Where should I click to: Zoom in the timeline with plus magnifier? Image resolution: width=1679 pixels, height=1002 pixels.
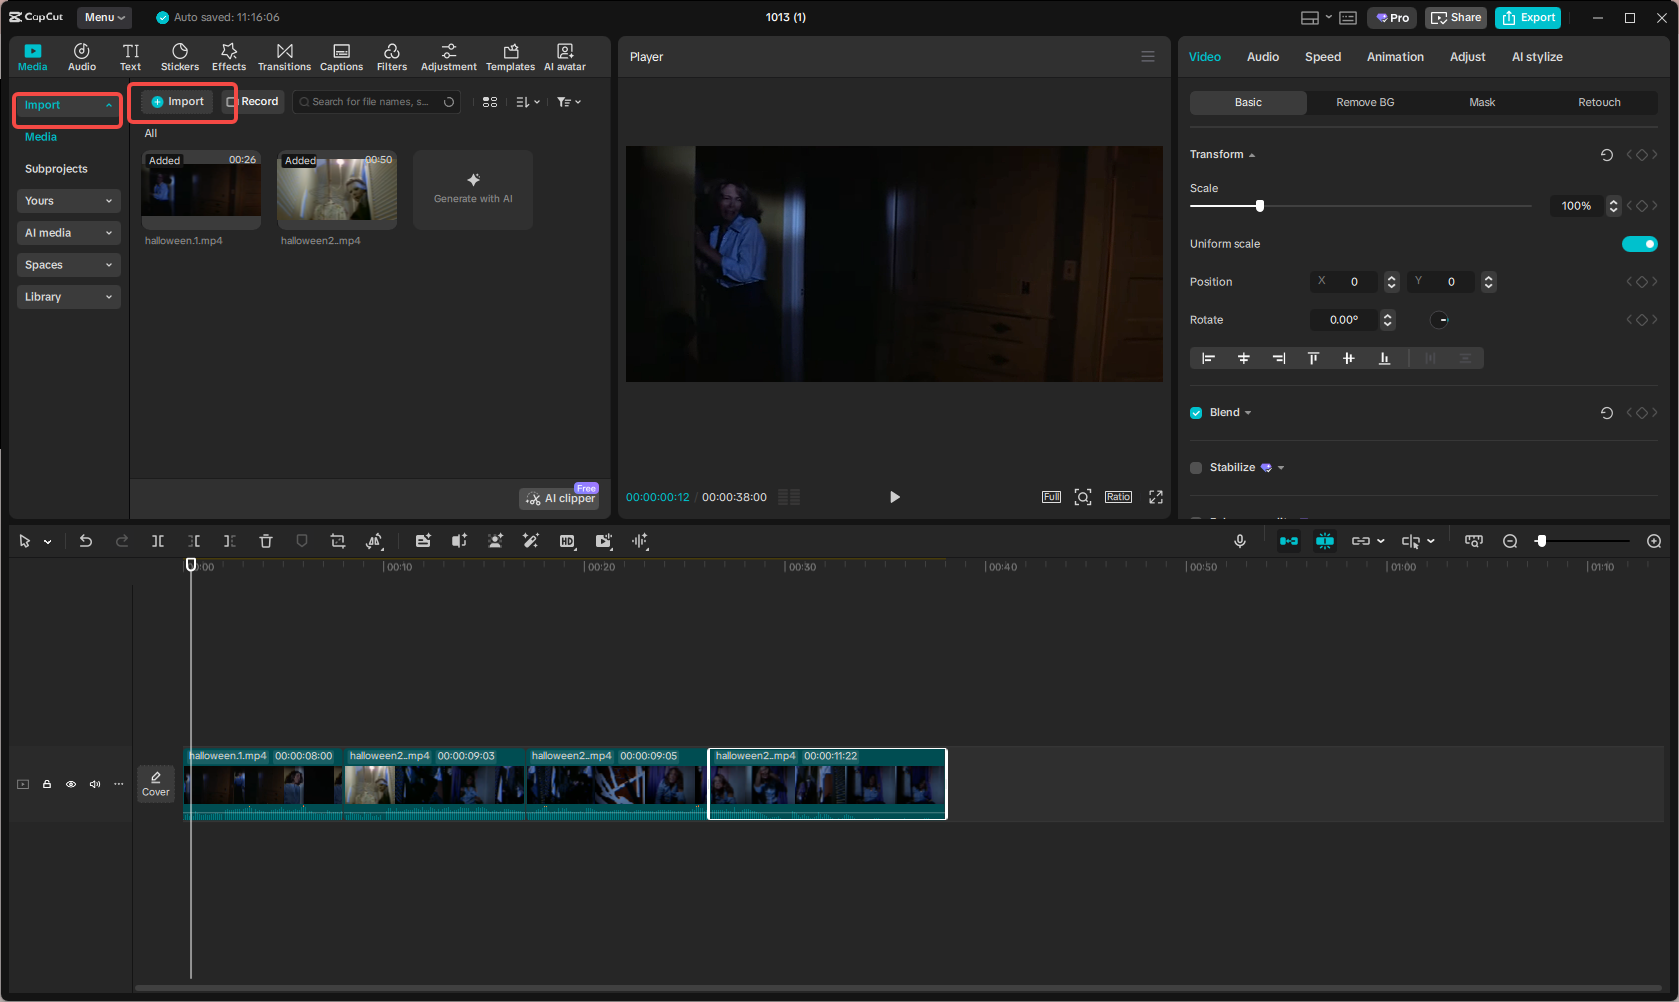(1654, 541)
